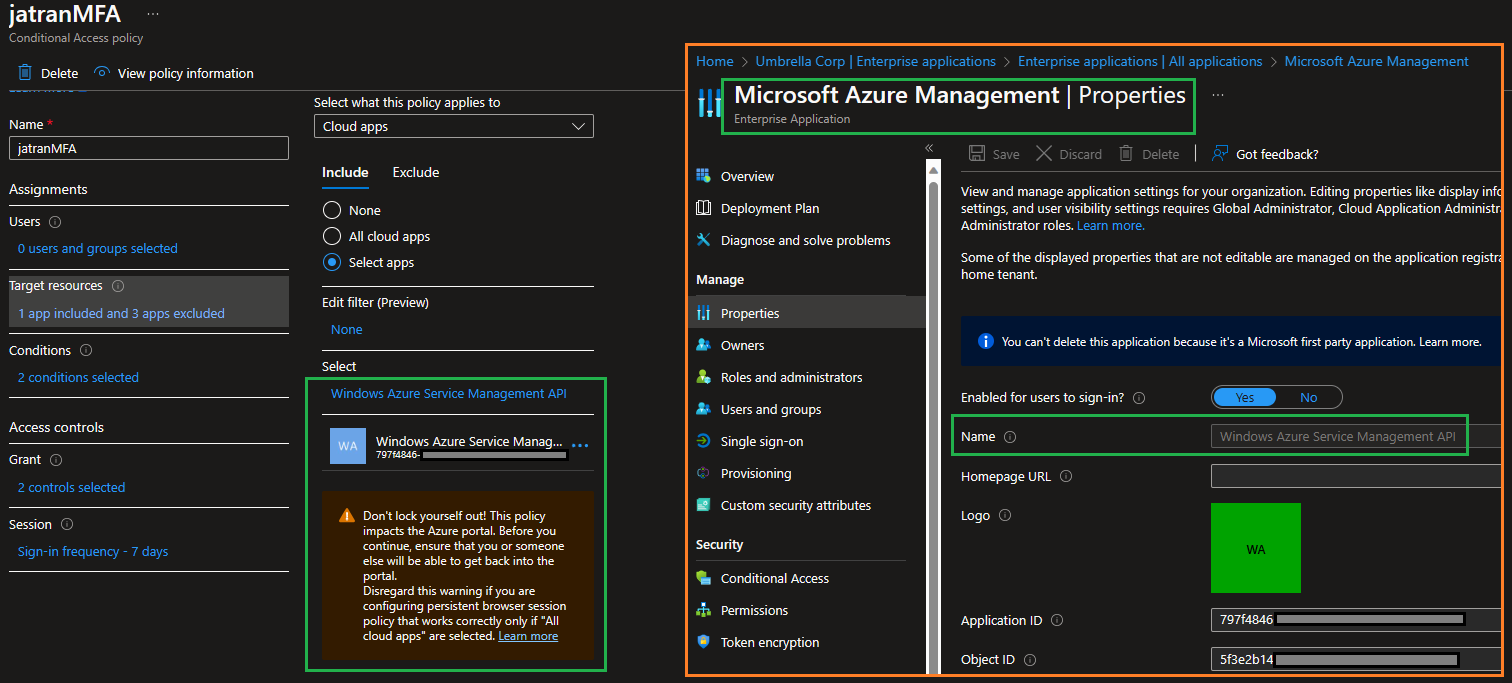Open 2 conditions selected link
This screenshot has height=683, width=1512.
coord(78,377)
